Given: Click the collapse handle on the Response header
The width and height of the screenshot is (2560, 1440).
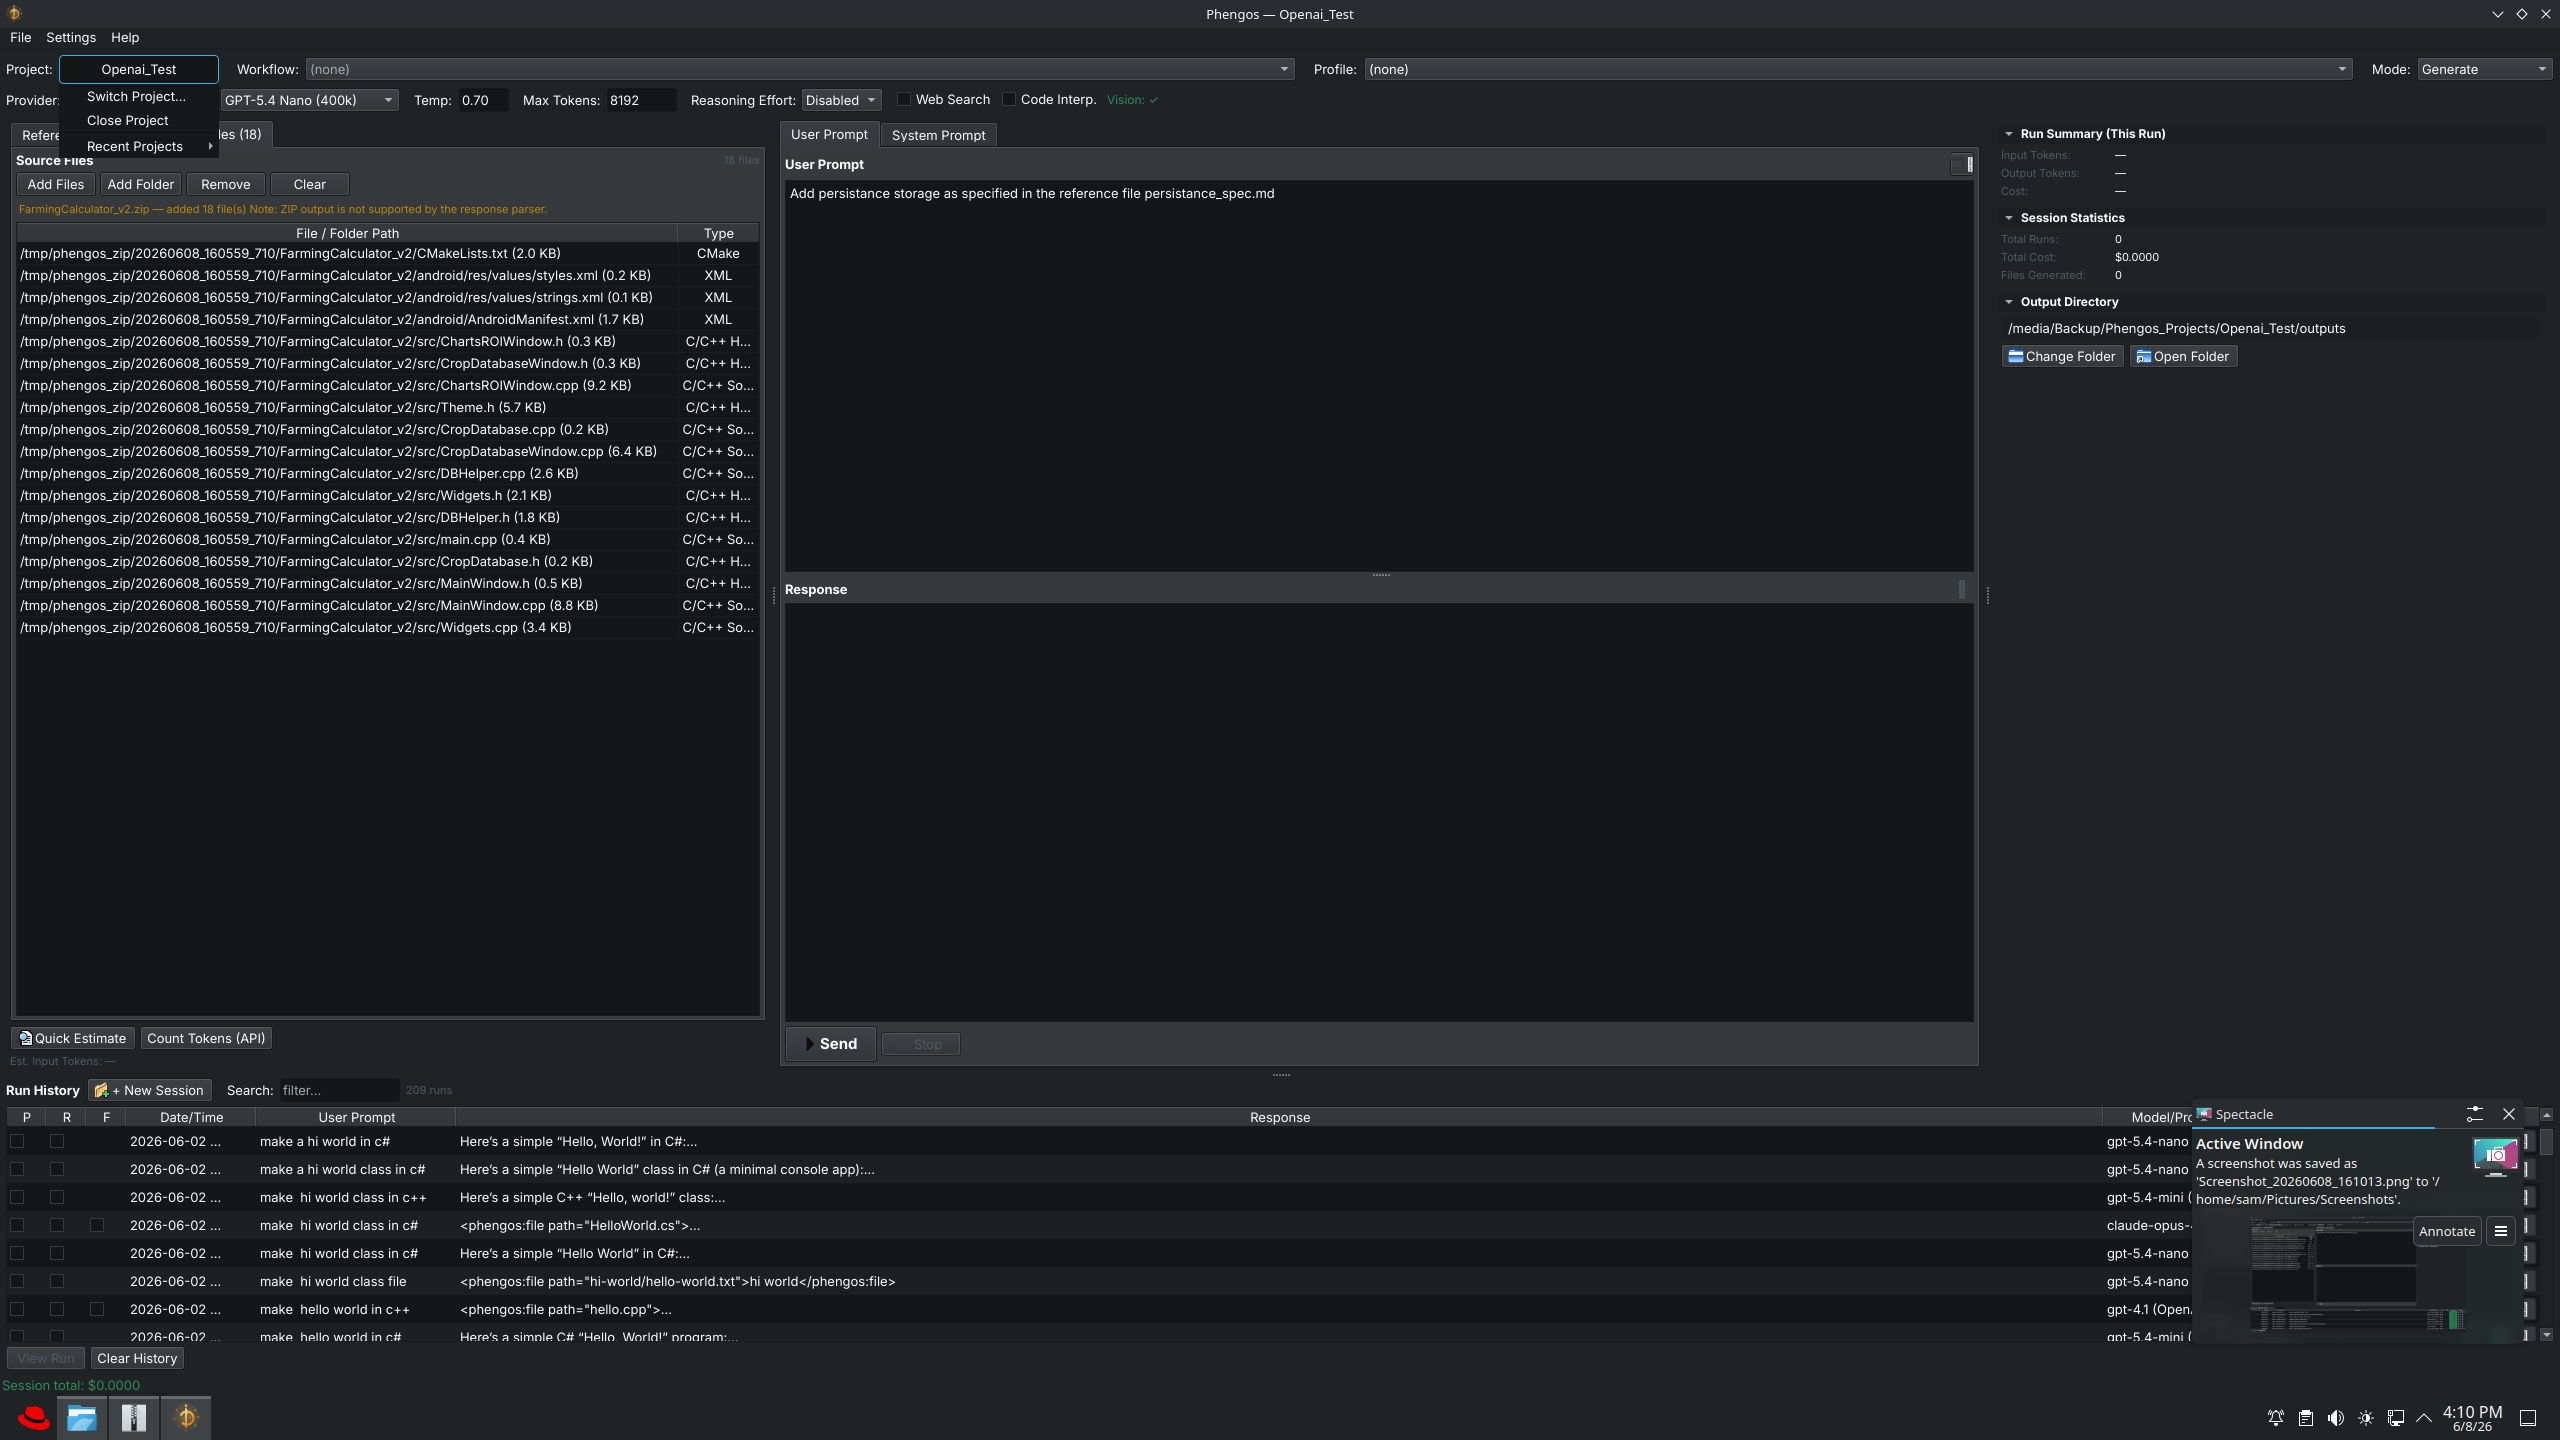Looking at the screenshot, I should point(1962,589).
